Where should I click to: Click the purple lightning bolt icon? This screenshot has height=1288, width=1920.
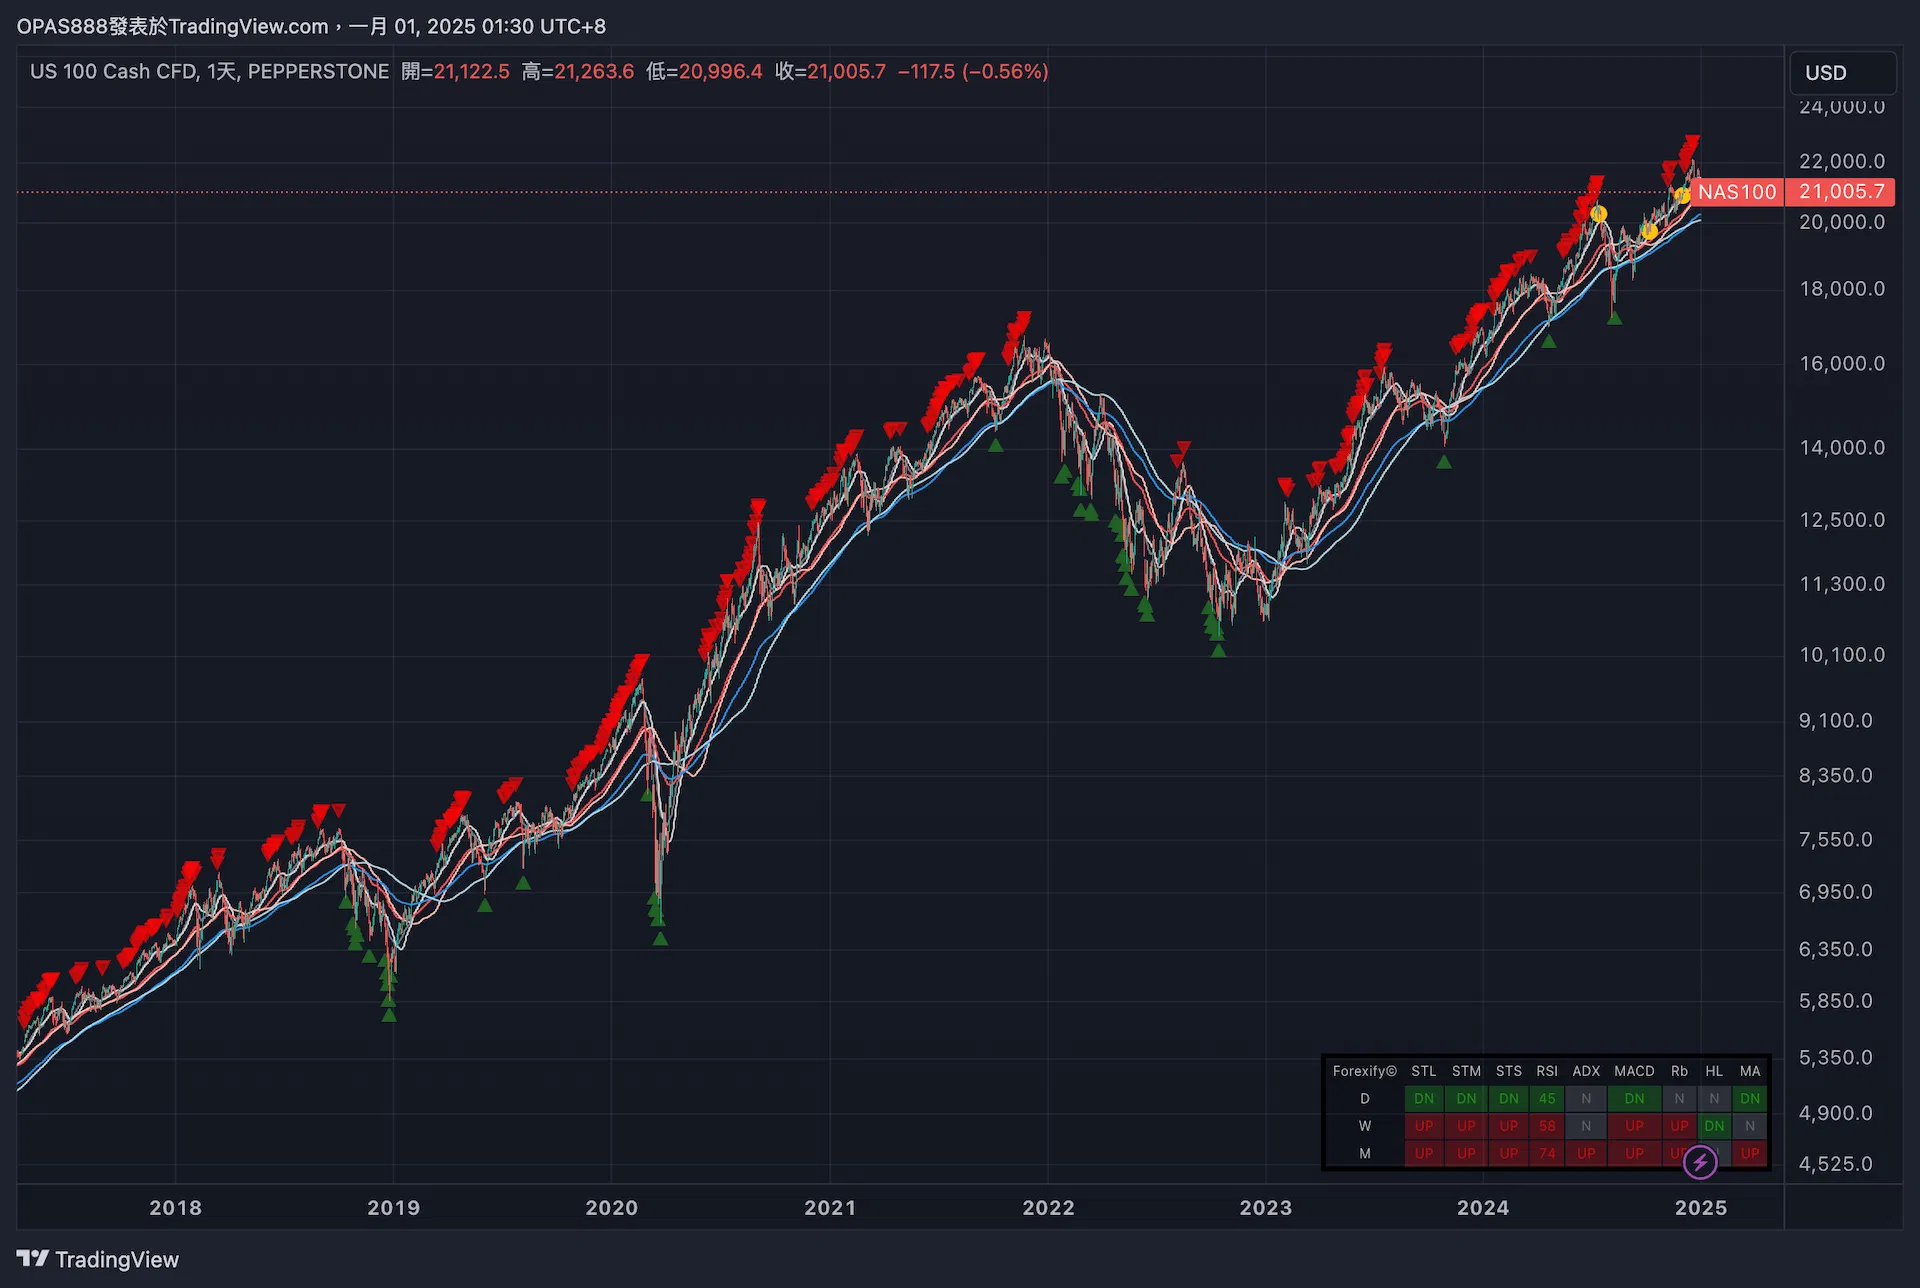click(1700, 1162)
